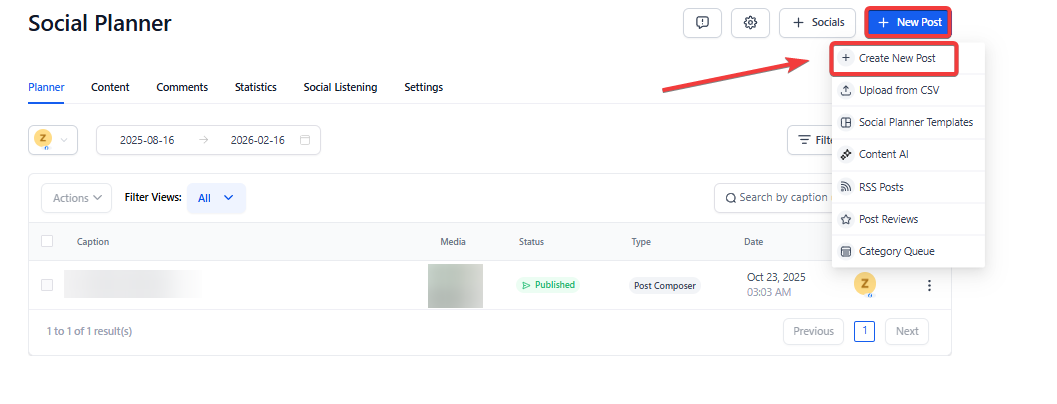1057x404 pixels.
Task: Switch to the Statistics tab
Action: click(x=256, y=87)
